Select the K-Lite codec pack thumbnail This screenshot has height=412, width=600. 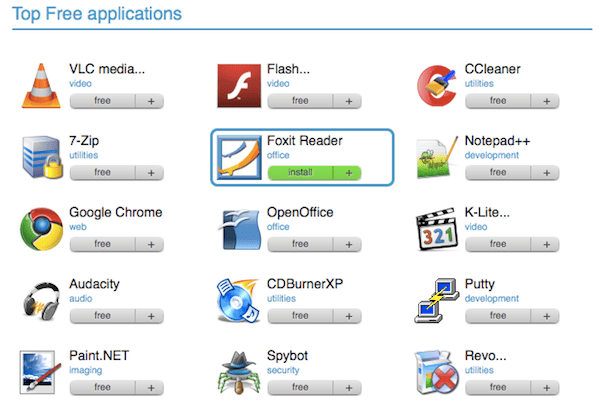(x=436, y=229)
